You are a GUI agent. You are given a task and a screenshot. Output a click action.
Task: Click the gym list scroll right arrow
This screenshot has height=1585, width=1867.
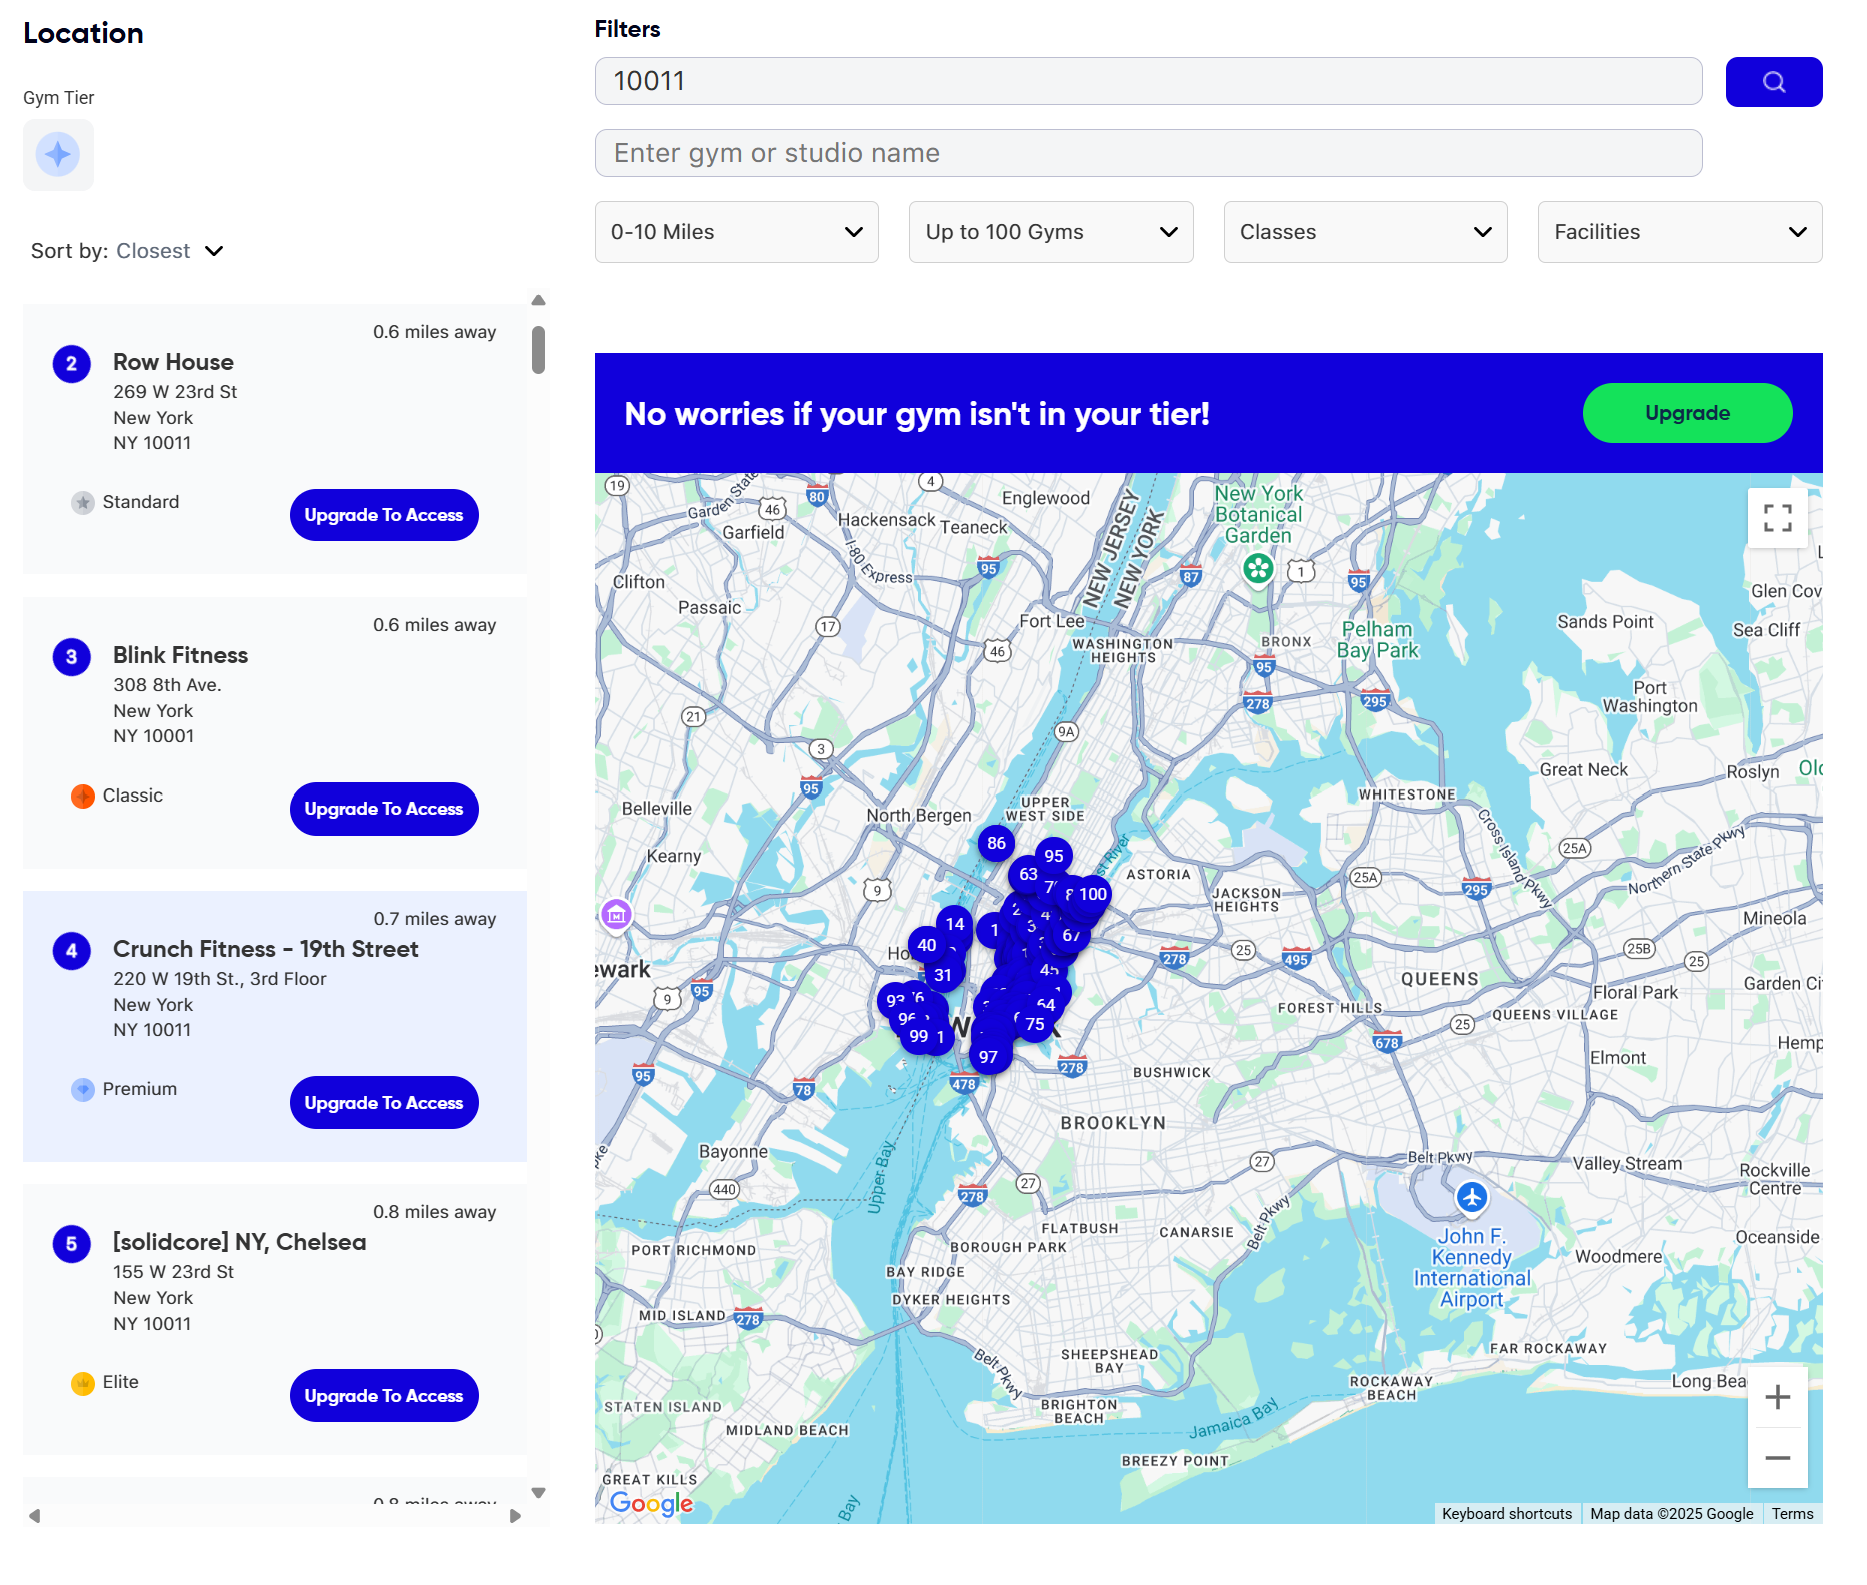515,1516
